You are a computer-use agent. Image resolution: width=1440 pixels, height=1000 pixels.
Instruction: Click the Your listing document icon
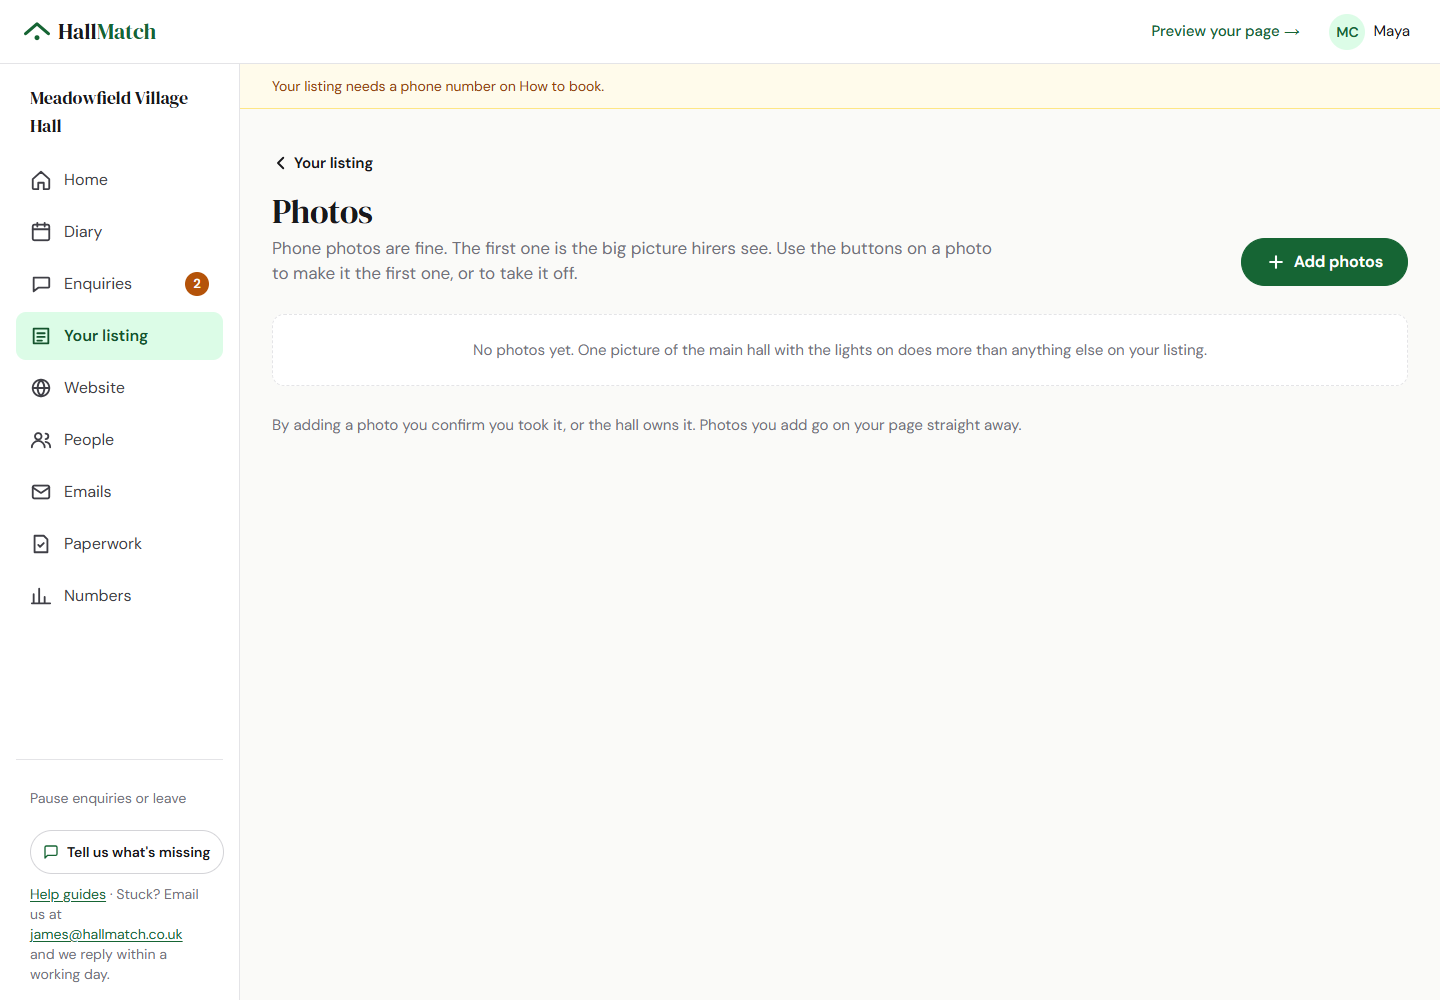[x=41, y=336]
